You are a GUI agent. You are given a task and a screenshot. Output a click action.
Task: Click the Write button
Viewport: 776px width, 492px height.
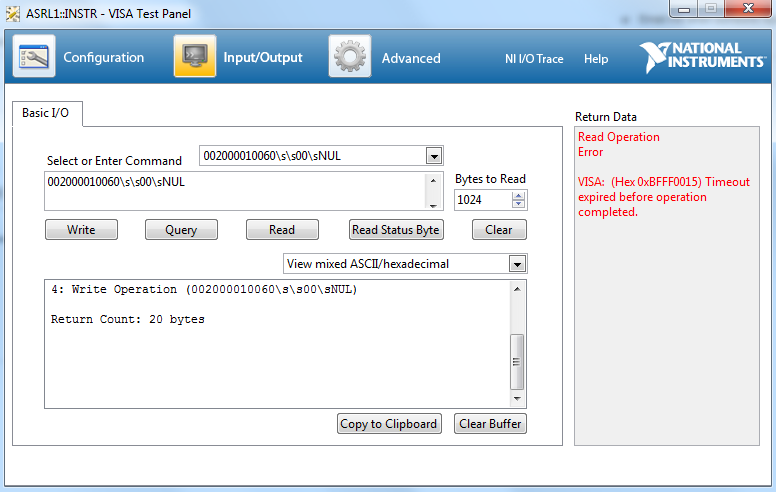[81, 230]
